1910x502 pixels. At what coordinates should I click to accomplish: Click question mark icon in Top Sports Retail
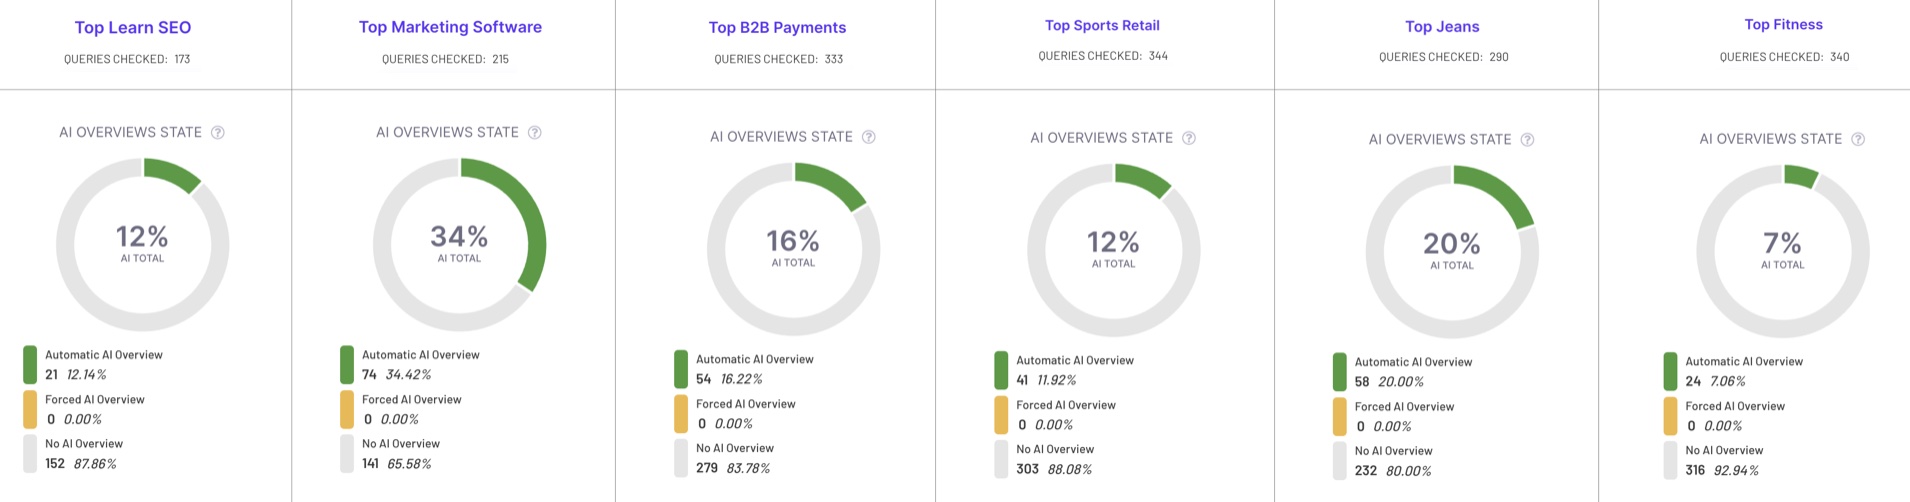click(1189, 138)
